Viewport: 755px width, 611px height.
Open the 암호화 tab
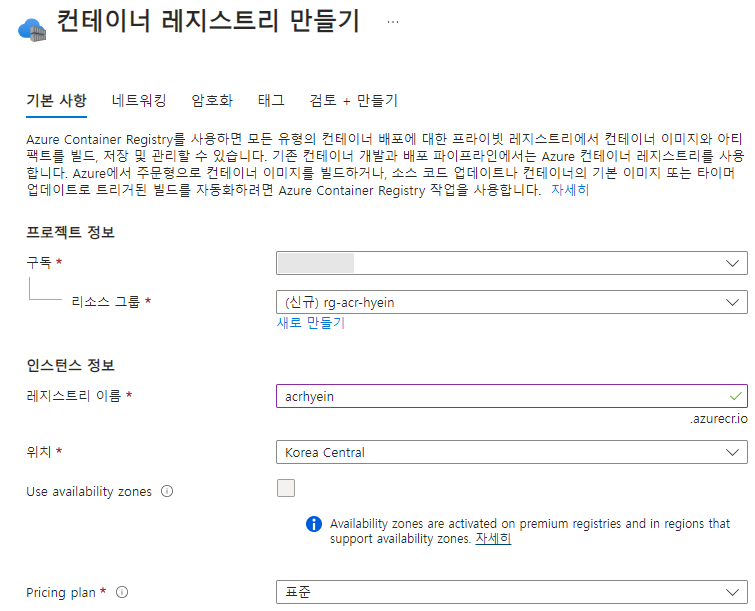pos(212,101)
